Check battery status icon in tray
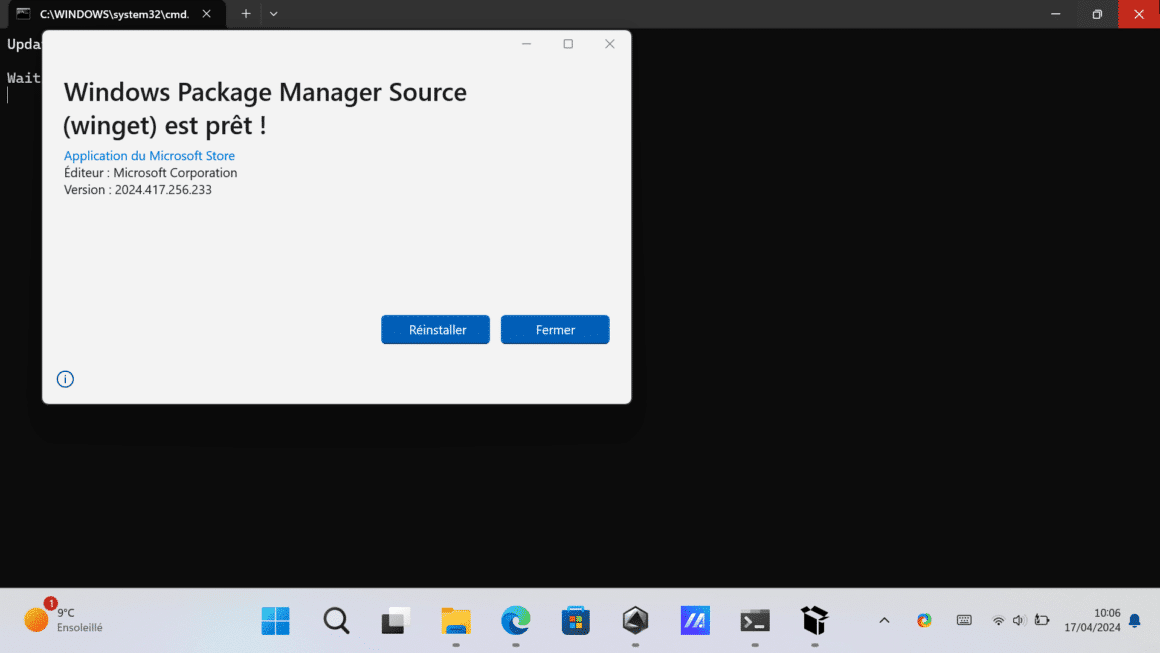Screen dimensions: 1160x653 (x=1042, y=620)
